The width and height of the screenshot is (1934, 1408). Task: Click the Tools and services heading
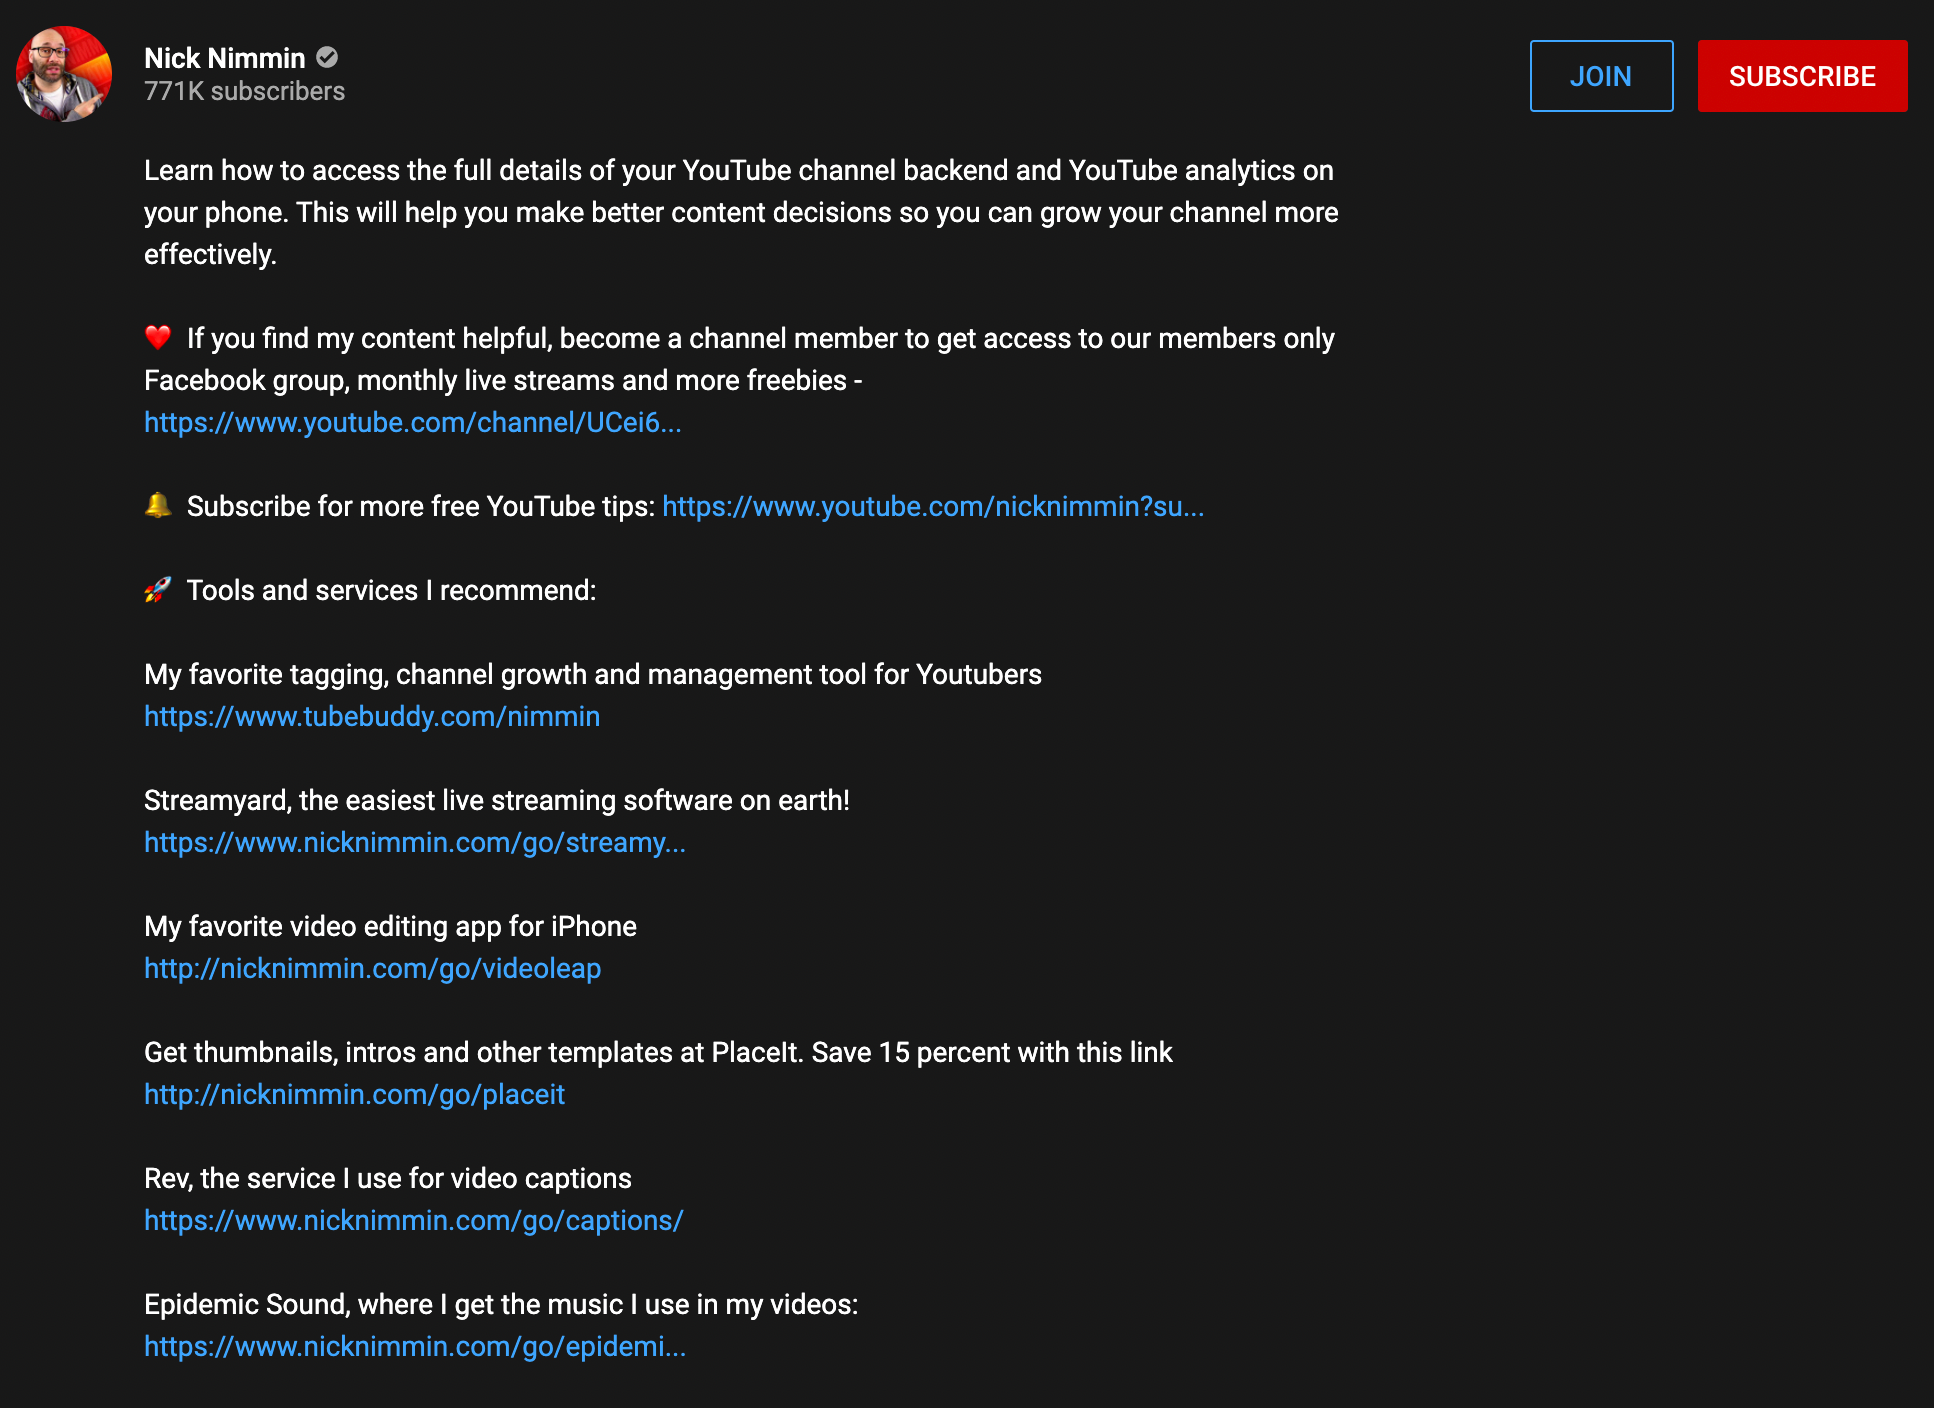click(x=391, y=590)
